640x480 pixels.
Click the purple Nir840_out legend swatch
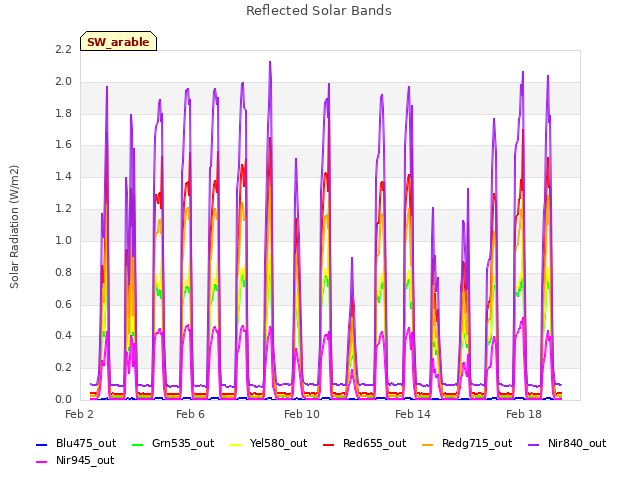click(534, 444)
